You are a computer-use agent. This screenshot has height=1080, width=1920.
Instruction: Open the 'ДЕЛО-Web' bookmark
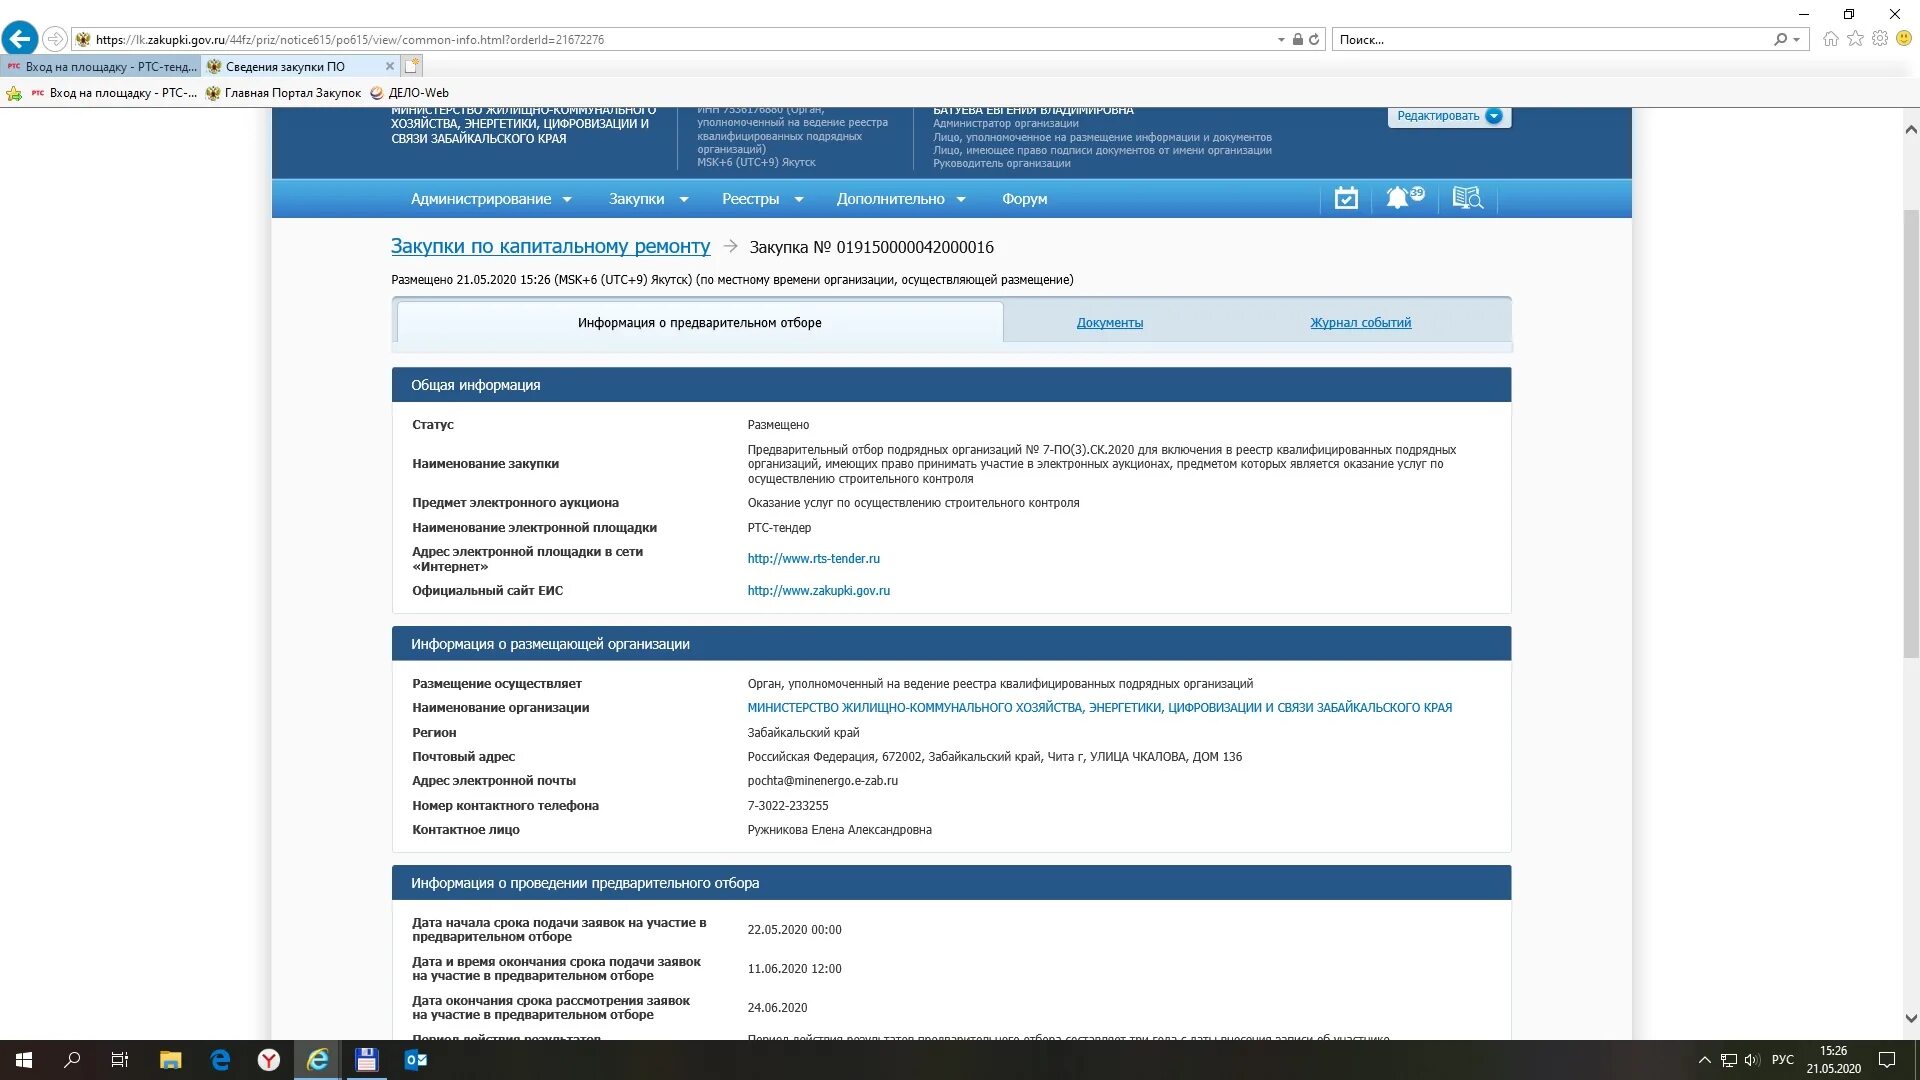409,93
